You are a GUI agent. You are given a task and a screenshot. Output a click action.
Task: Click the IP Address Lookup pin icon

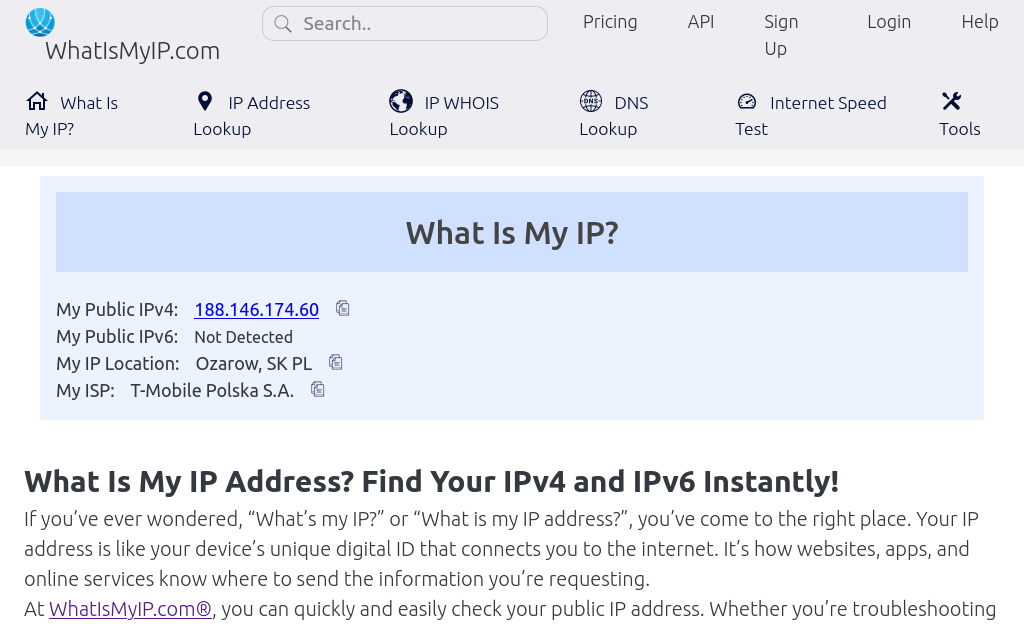pyautogui.click(x=205, y=101)
